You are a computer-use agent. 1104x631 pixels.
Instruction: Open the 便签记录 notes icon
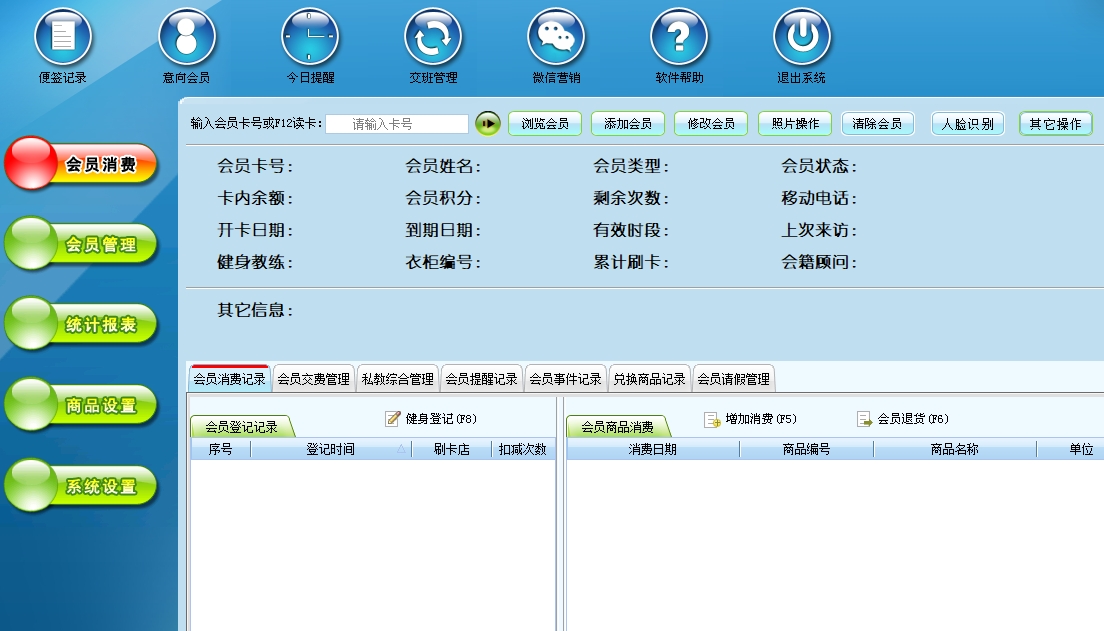(63, 37)
